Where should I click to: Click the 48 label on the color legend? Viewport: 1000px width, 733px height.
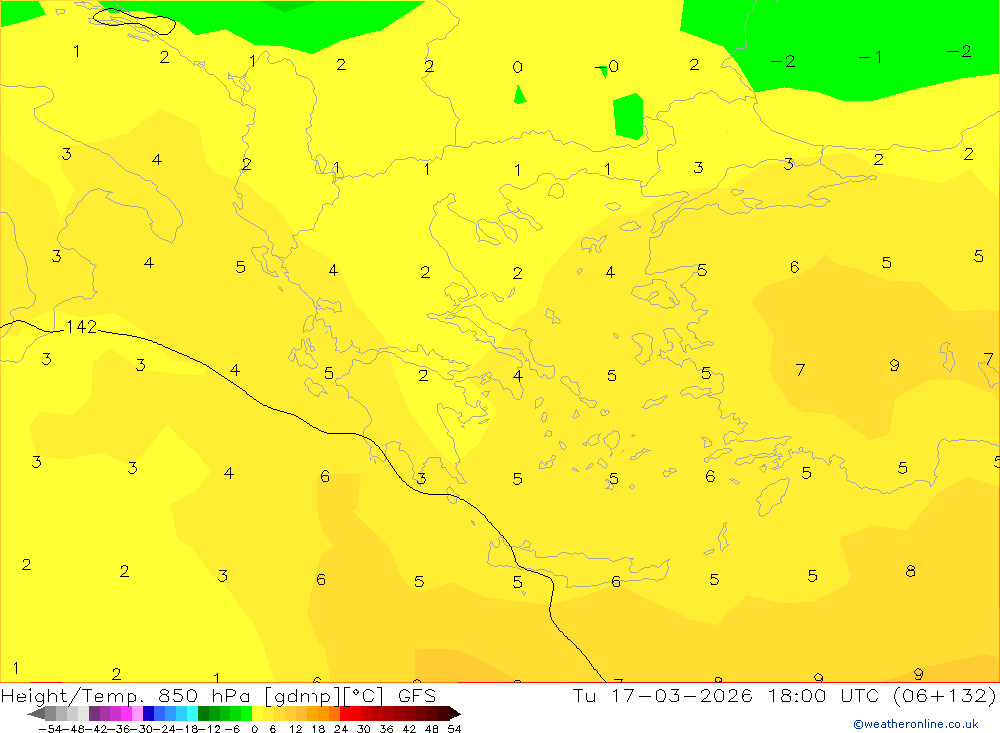click(432, 729)
